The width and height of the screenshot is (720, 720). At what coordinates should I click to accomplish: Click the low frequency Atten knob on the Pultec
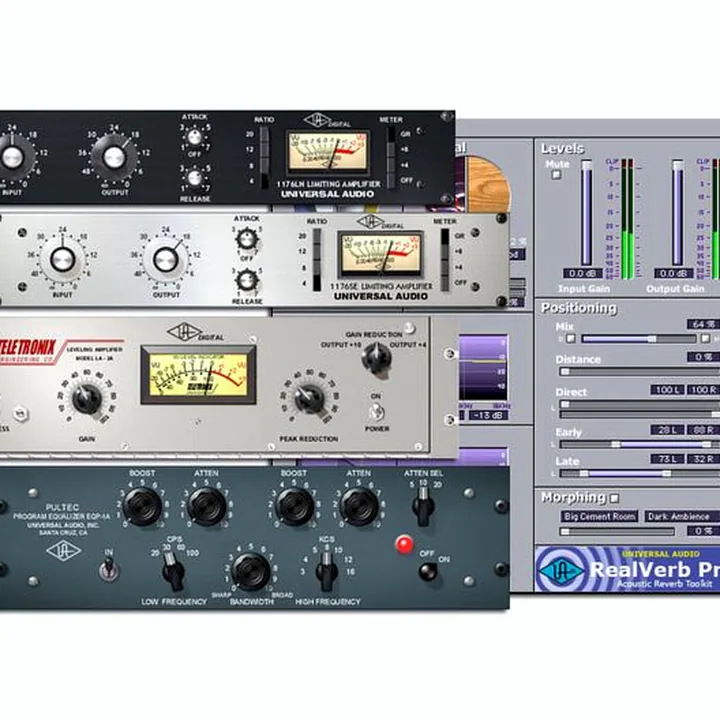207,506
